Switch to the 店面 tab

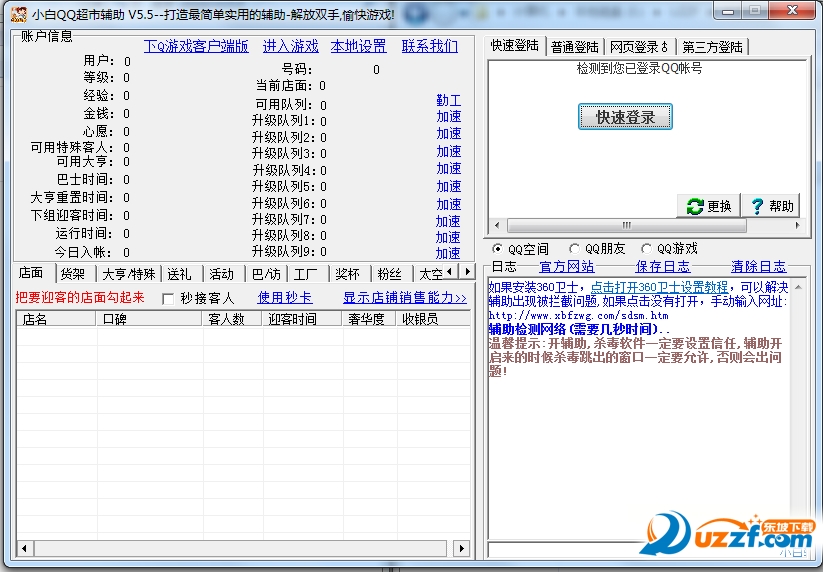(x=31, y=273)
